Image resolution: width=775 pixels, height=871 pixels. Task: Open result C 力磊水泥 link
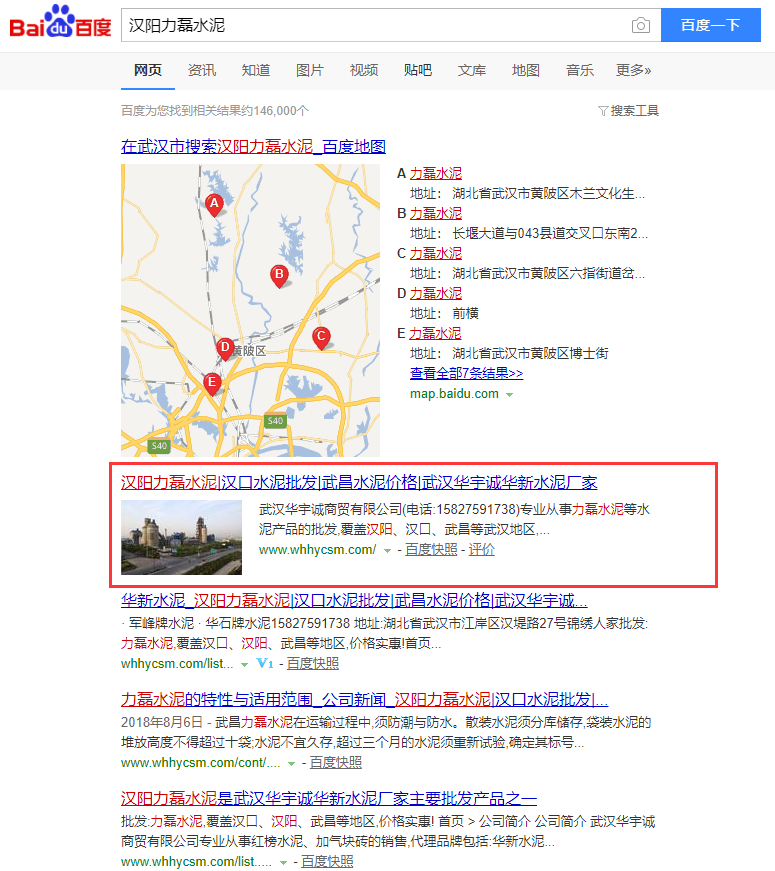(436, 253)
